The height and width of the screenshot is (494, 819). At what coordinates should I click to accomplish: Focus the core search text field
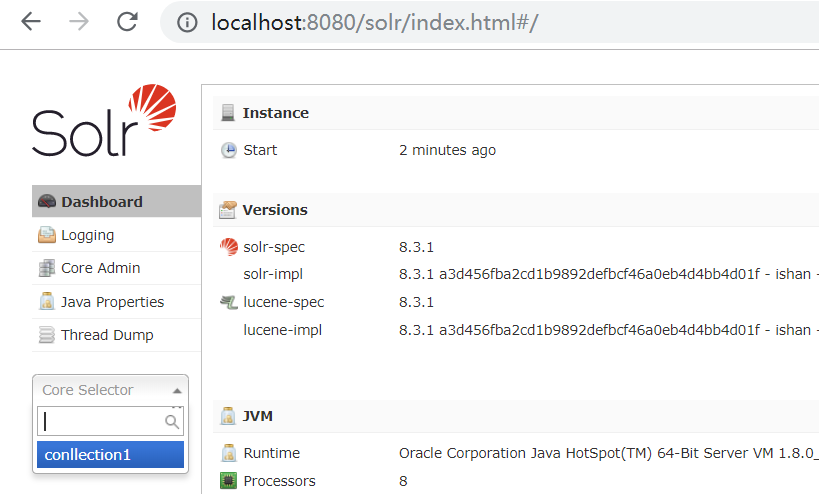pos(100,422)
